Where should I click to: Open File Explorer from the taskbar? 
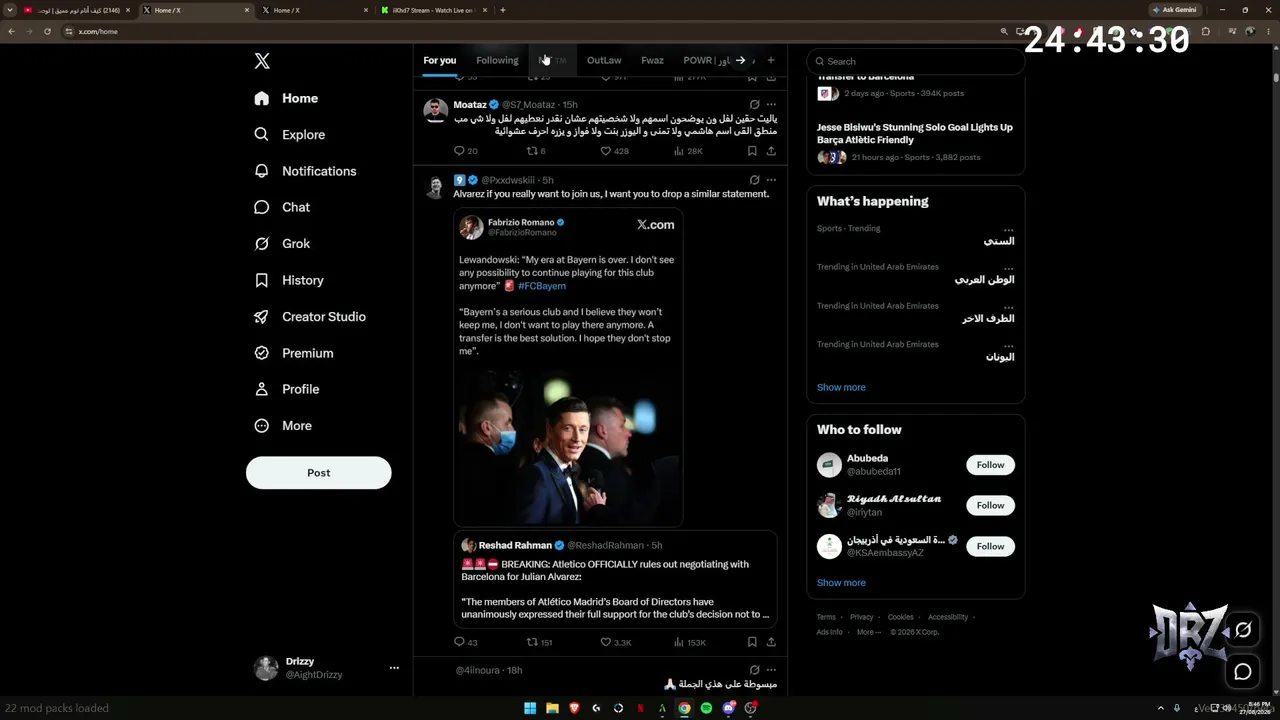pos(552,708)
